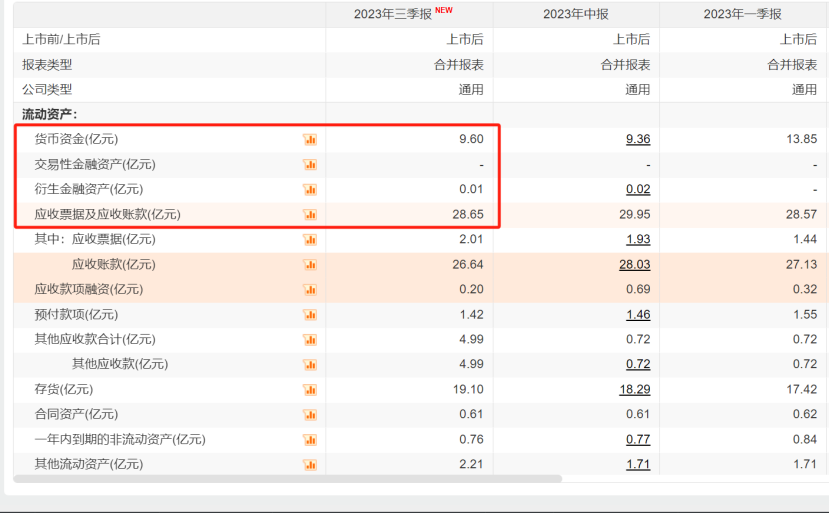The image size is (830, 513).
Task: Click the 预付款项(亿元) row label
Action: click(x=76, y=315)
